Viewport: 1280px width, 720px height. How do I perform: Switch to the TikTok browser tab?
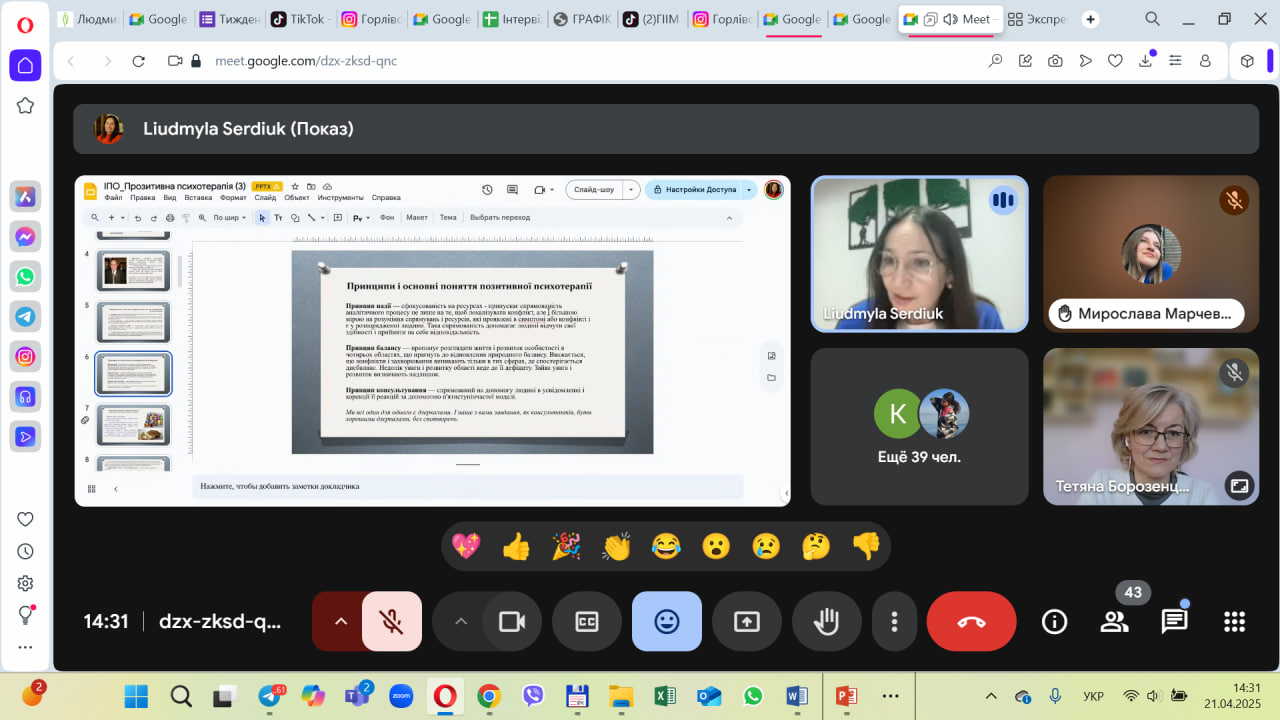(x=298, y=19)
